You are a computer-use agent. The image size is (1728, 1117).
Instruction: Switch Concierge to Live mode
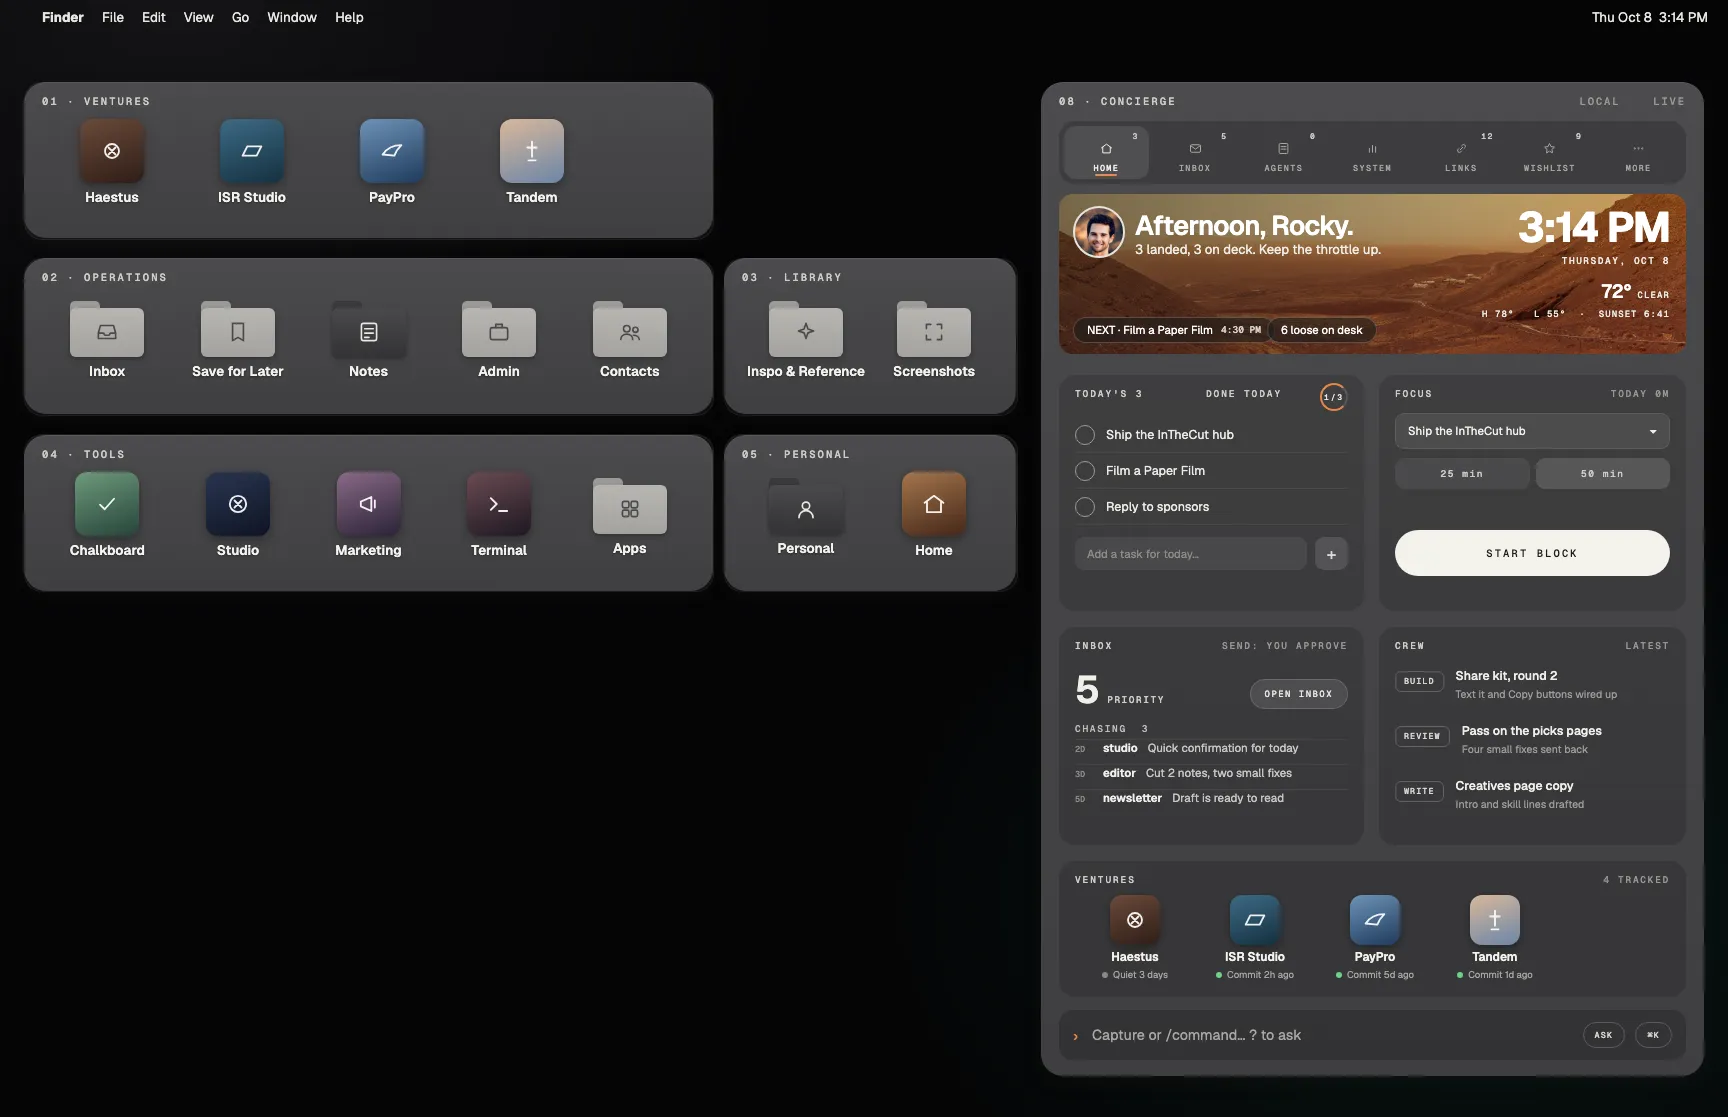1669,102
